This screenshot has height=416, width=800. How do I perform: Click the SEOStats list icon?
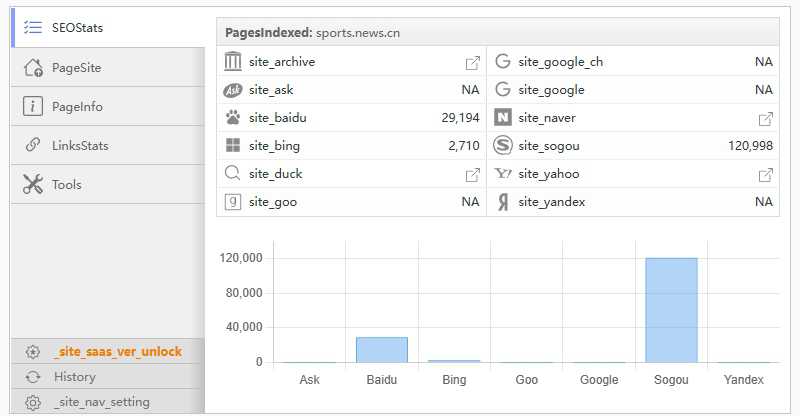point(33,28)
